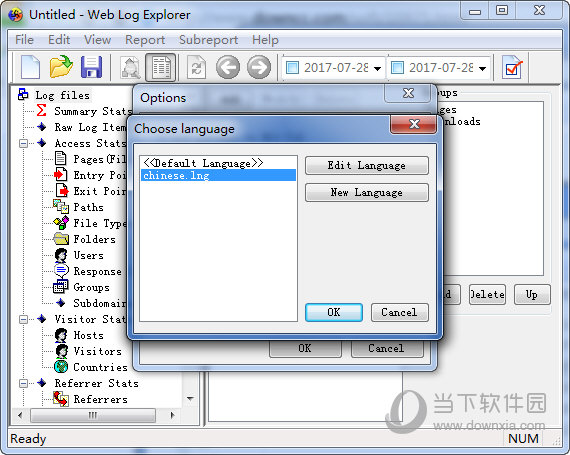This screenshot has width=570, height=455.
Task: Click the Summary Stats sigma icon
Action: click(x=41, y=110)
